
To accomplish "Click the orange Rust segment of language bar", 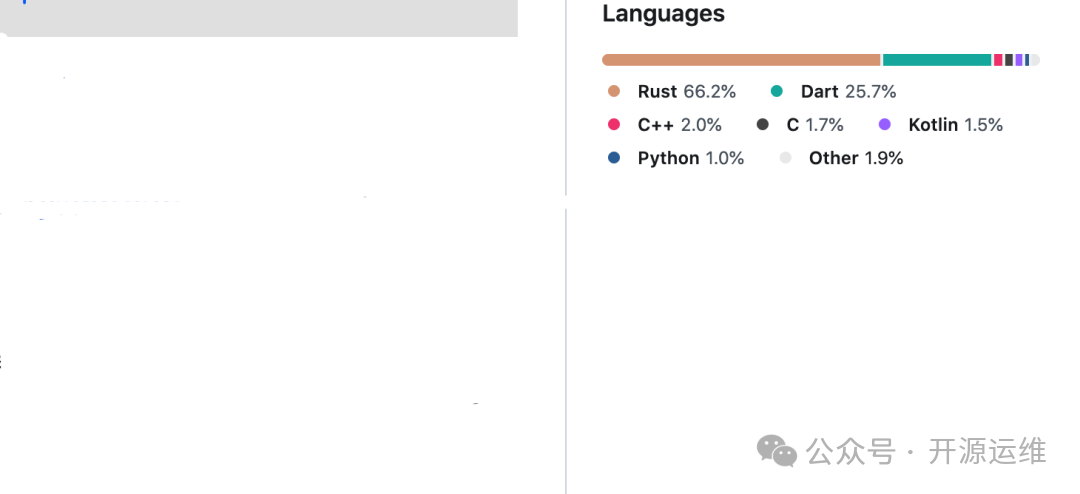I will click(740, 60).
